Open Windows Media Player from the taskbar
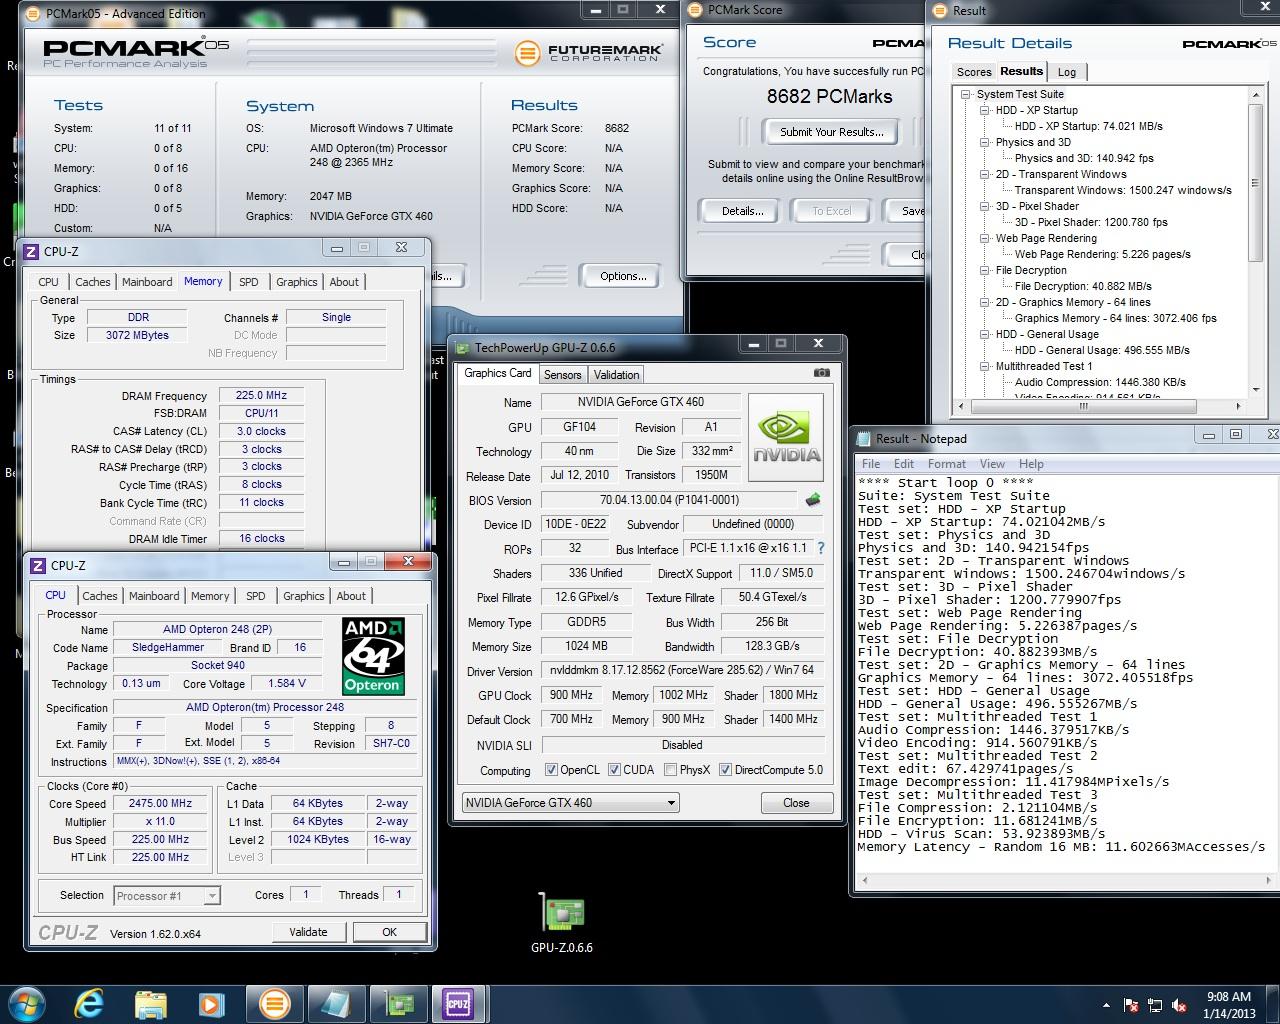Viewport: 1280px width, 1024px height. [211, 1003]
